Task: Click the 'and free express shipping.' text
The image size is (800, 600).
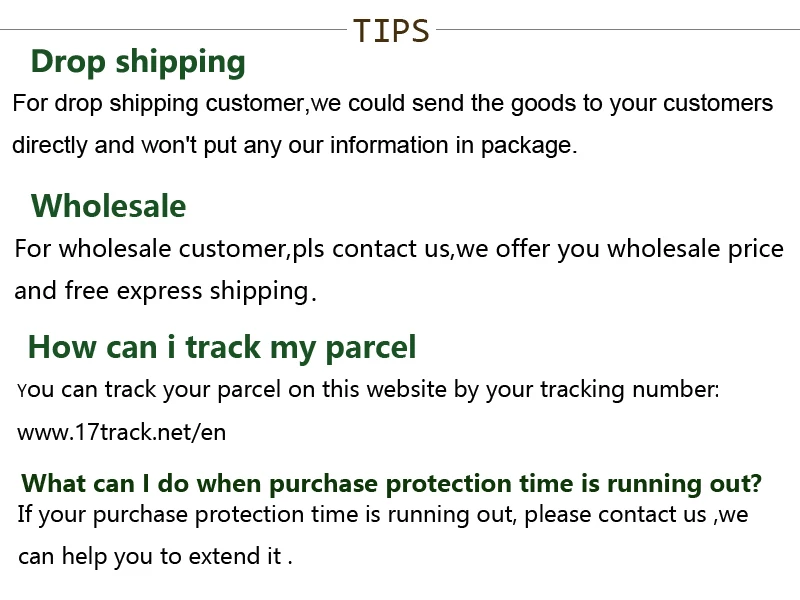Action: [165, 291]
